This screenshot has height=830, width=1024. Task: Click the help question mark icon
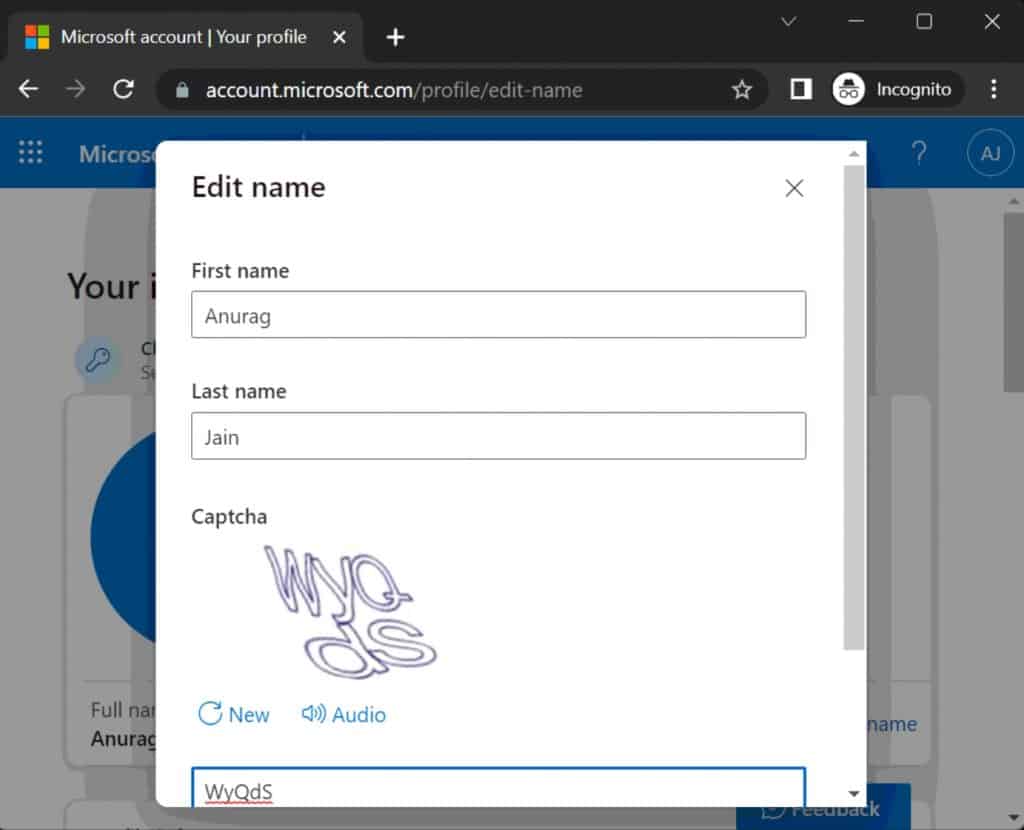pos(918,153)
